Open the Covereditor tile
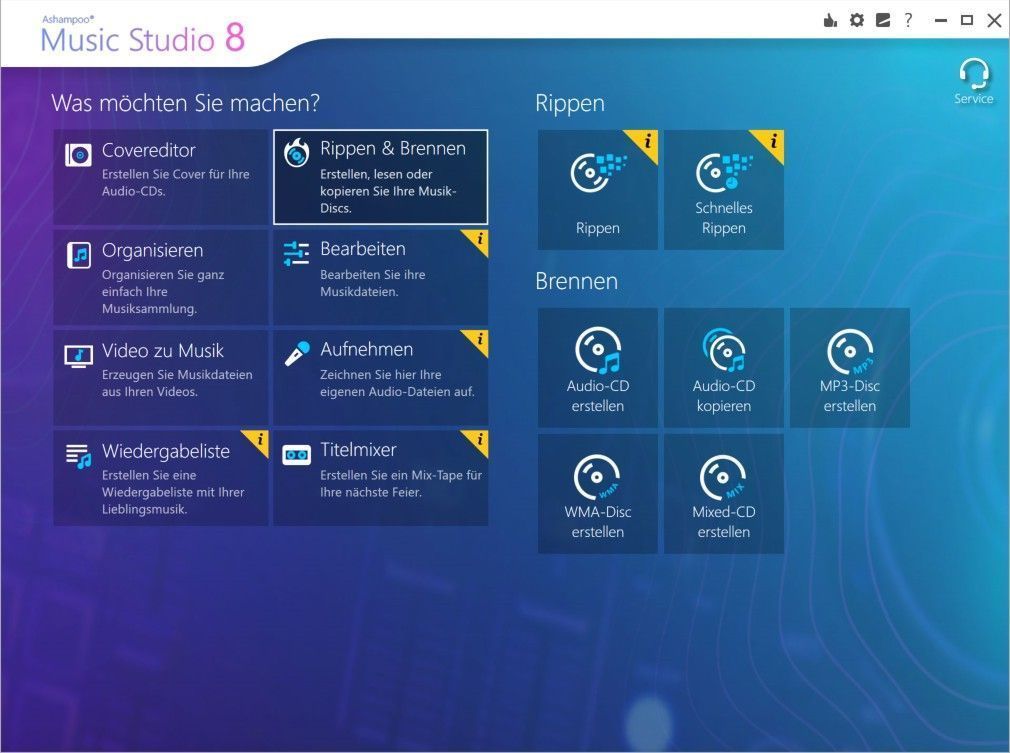 pos(160,177)
